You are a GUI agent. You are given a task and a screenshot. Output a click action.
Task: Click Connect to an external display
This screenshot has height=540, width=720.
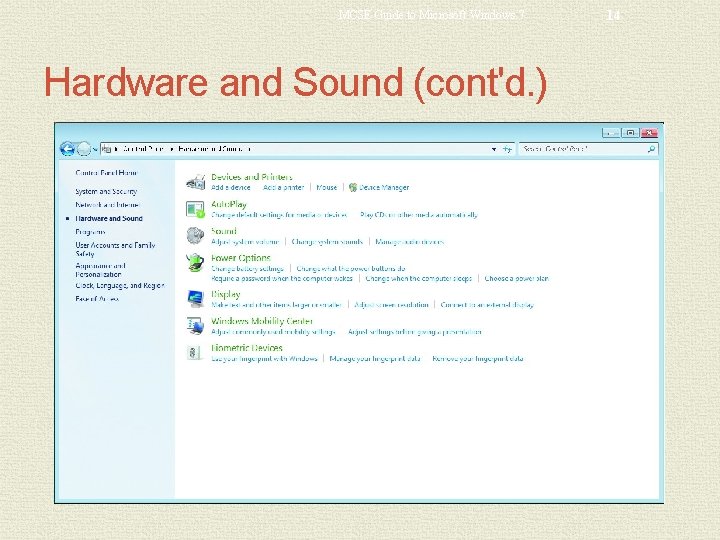(487, 304)
